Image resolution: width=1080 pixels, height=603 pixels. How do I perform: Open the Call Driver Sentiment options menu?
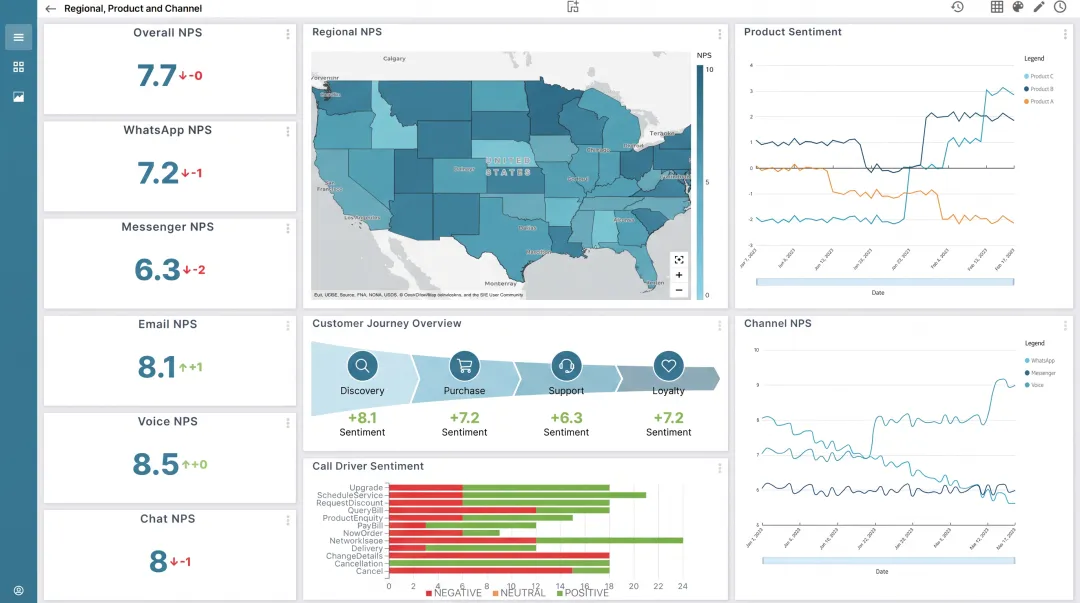coord(720,468)
